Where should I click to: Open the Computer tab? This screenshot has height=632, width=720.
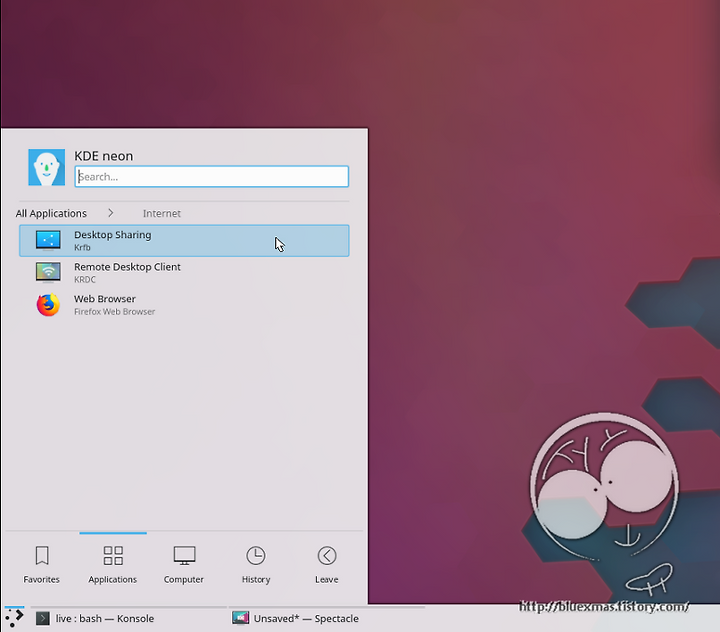[x=184, y=564]
